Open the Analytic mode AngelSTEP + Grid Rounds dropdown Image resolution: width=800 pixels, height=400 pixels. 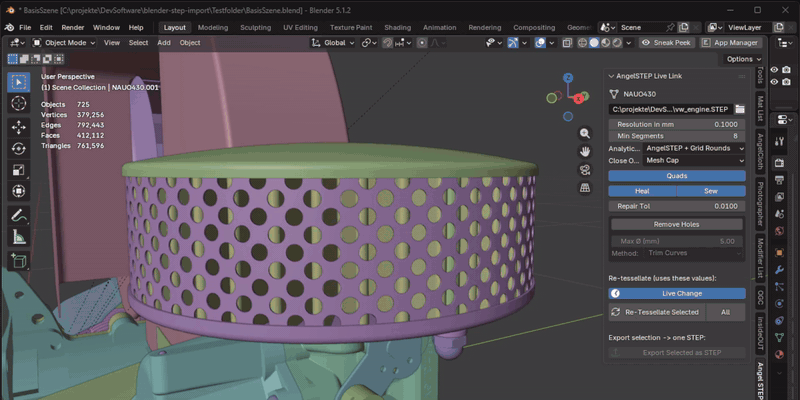pos(693,148)
